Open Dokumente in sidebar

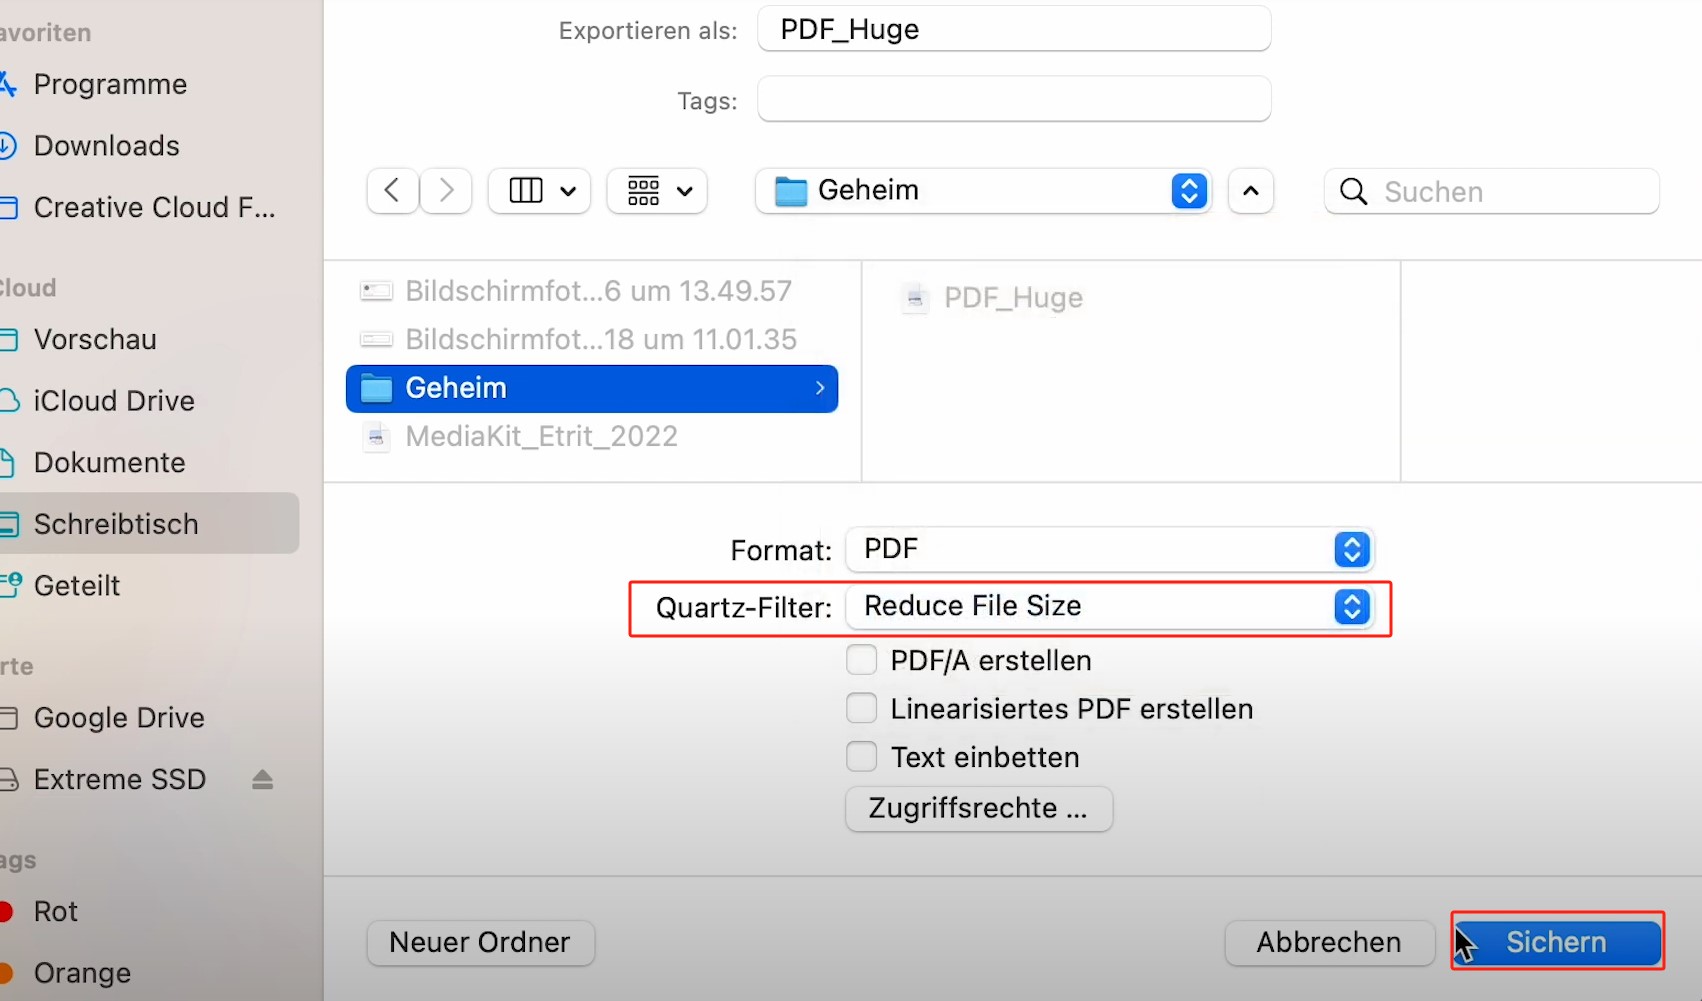coord(110,463)
